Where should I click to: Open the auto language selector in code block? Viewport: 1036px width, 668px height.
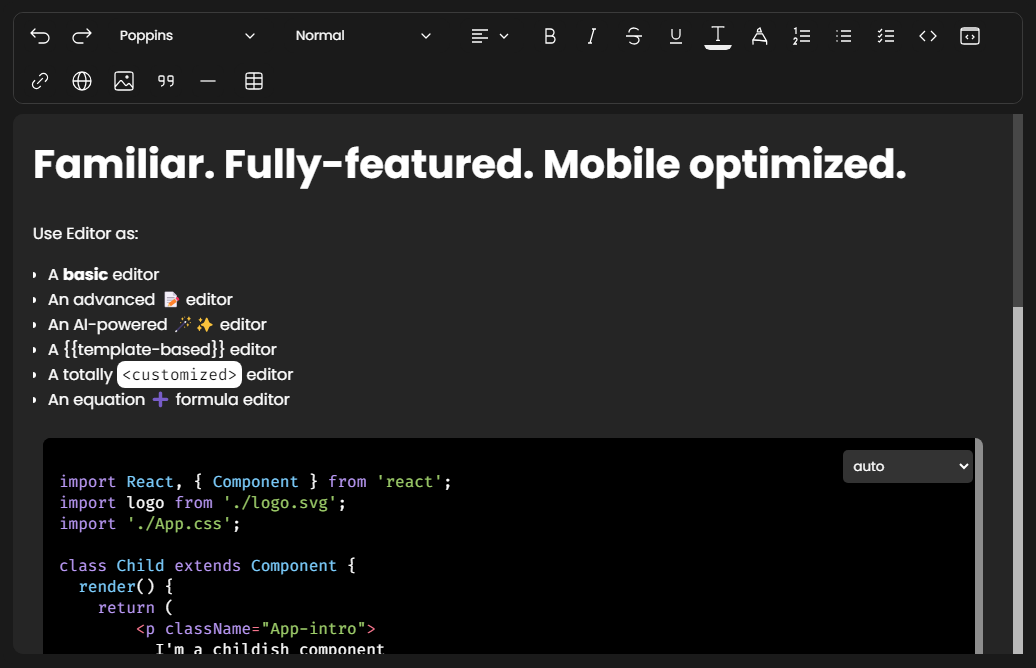(x=907, y=466)
